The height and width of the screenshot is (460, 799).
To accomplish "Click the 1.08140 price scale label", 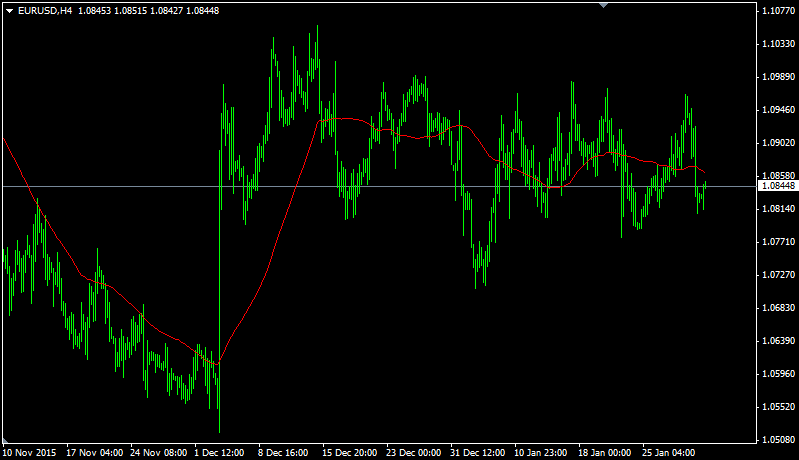I will coord(778,209).
